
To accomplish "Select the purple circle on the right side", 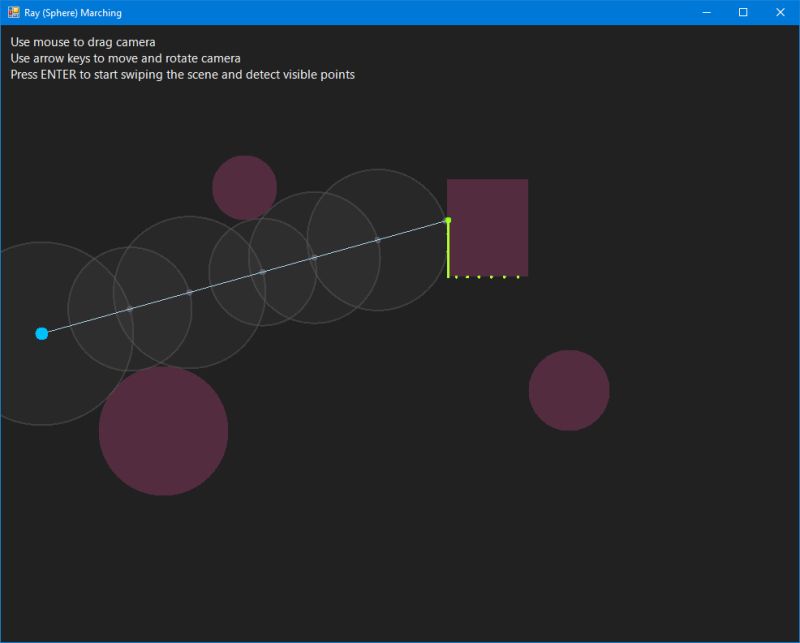I will [569, 390].
